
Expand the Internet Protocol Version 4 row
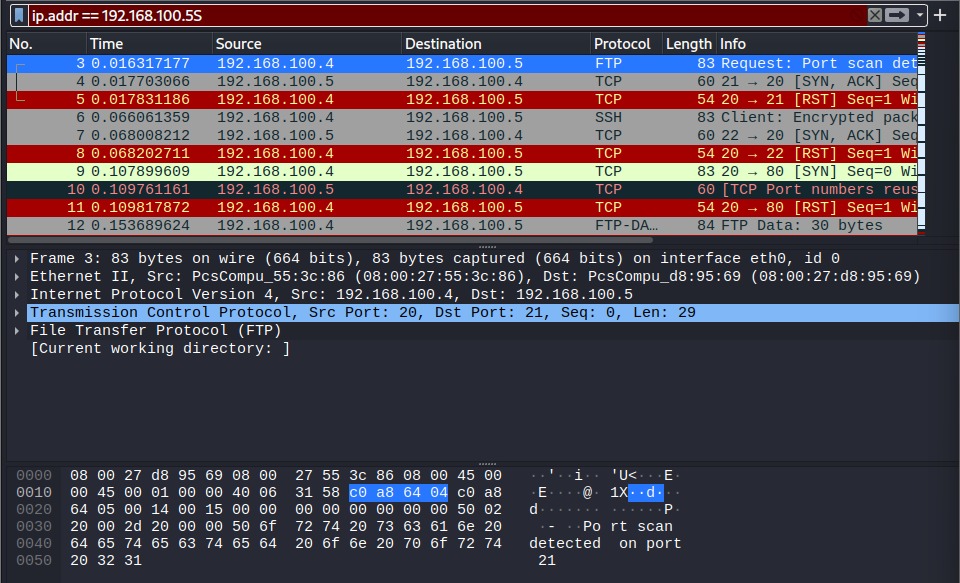[x=17, y=295]
